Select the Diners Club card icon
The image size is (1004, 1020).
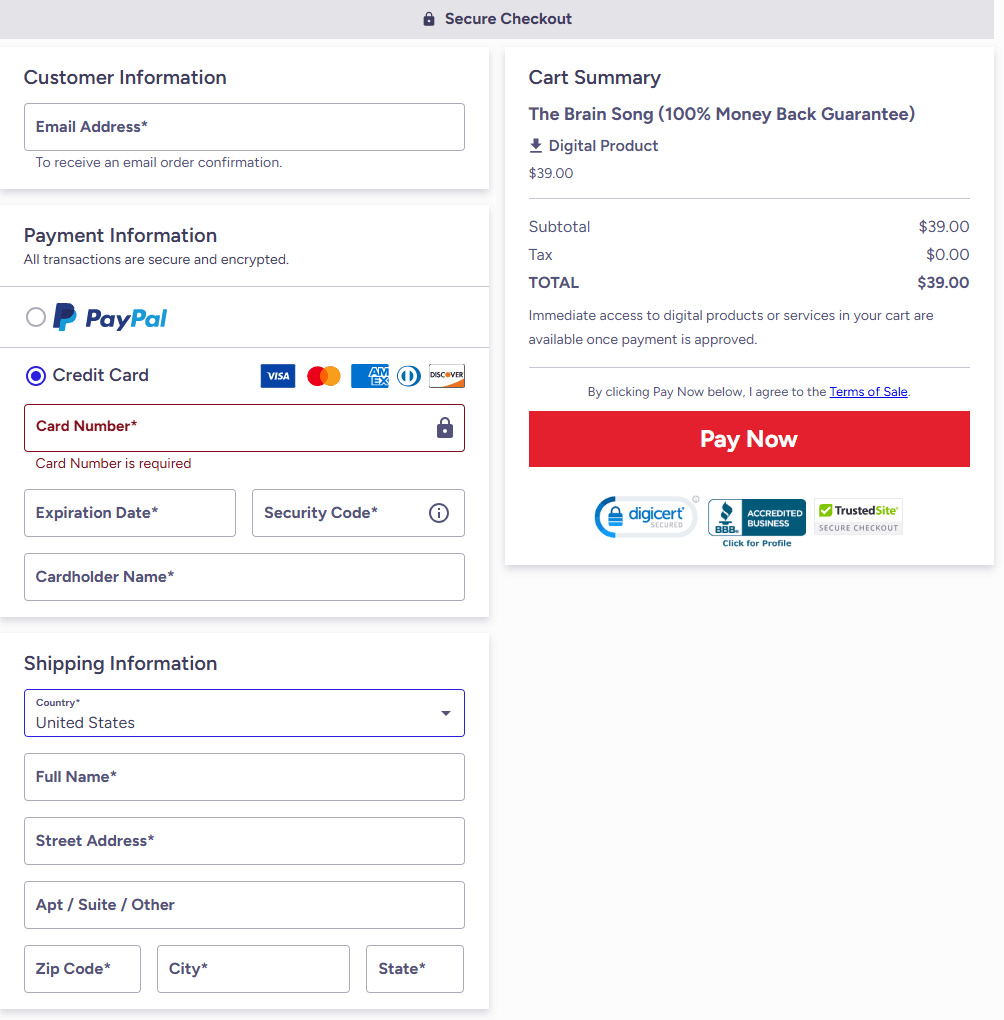tap(408, 375)
